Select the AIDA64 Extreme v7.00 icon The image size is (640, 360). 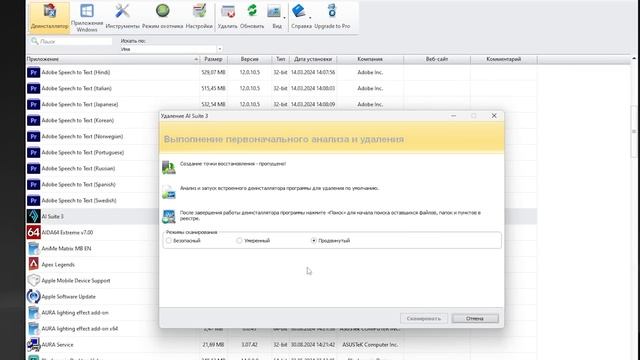click(33, 232)
